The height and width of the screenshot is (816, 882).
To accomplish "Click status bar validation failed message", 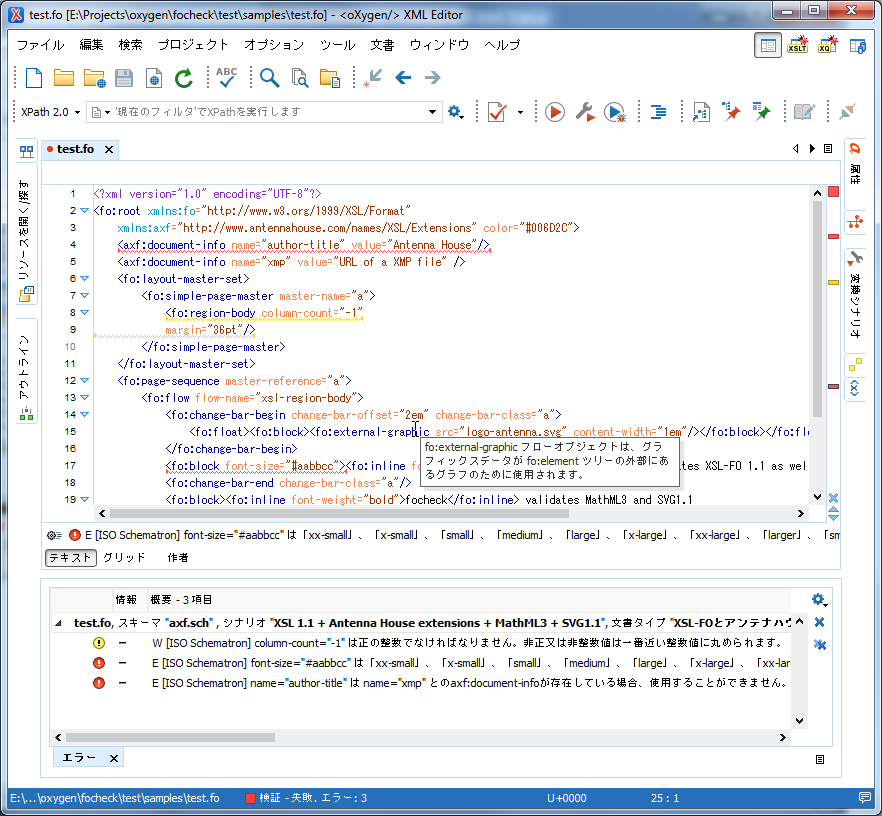I will click(x=307, y=797).
